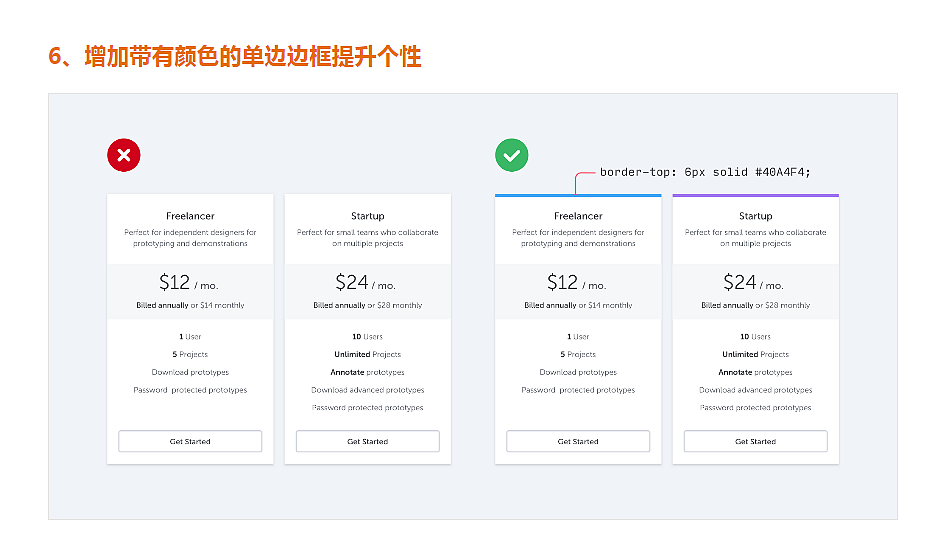Click Unlimited Projects in borderless Startup card
The width and height of the screenshot is (943, 538).
[x=367, y=354]
